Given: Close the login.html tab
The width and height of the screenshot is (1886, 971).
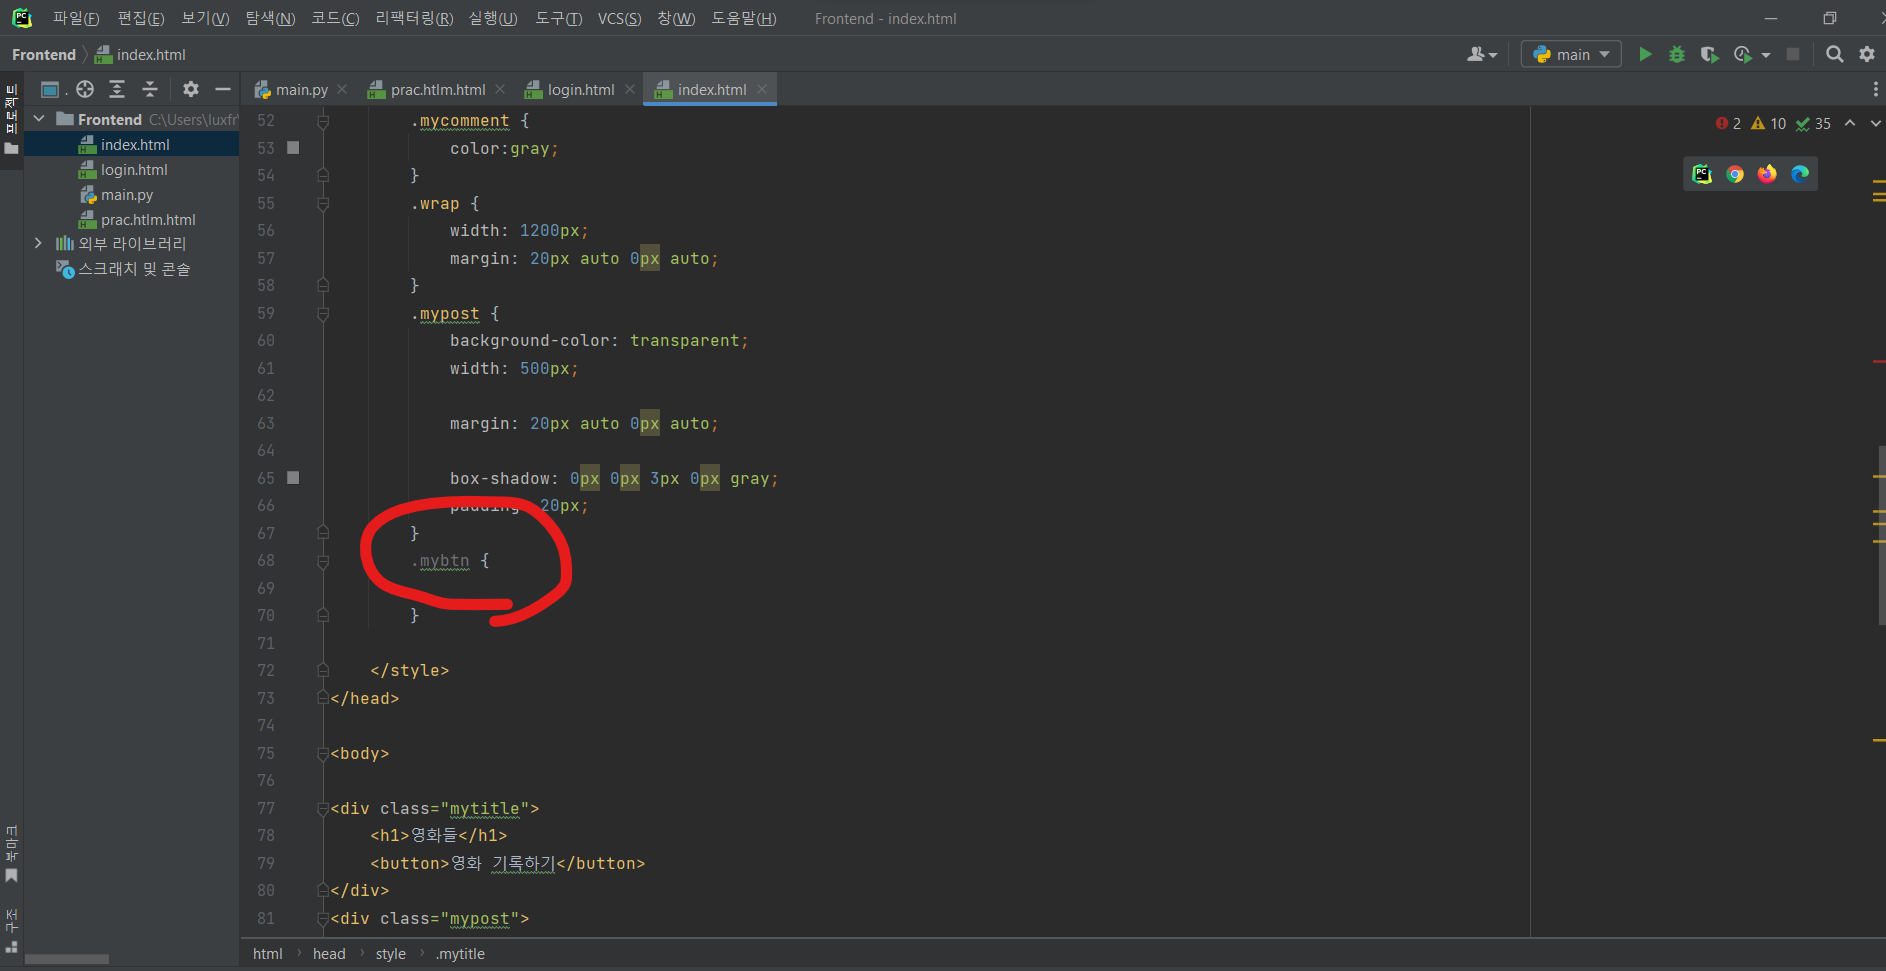Looking at the screenshot, I should click(x=630, y=89).
